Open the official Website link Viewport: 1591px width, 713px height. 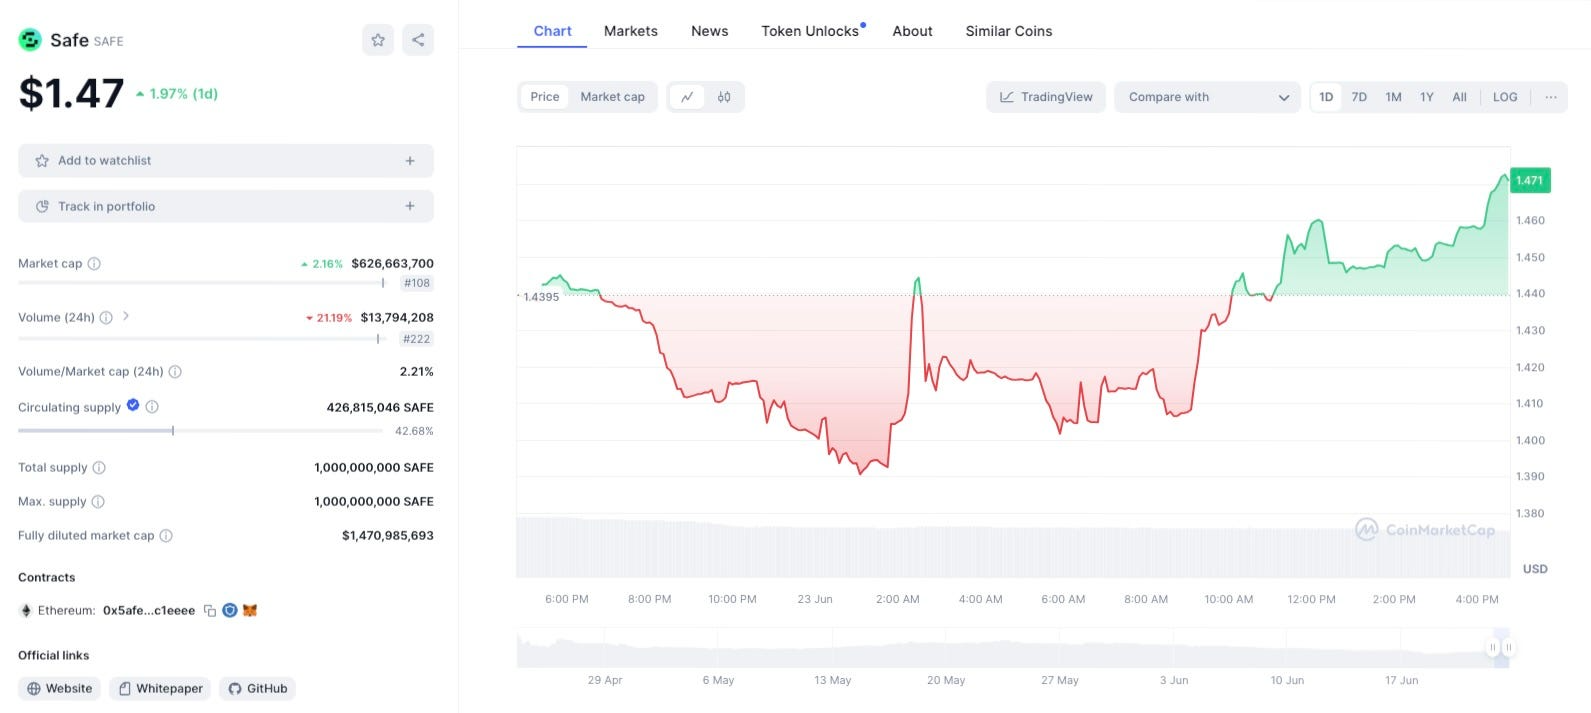pos(60,689)
